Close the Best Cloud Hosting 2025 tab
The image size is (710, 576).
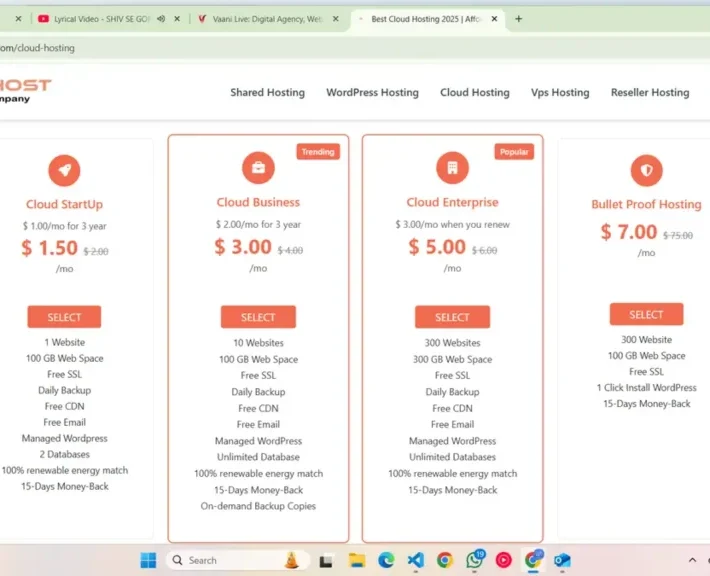point(494,19)
